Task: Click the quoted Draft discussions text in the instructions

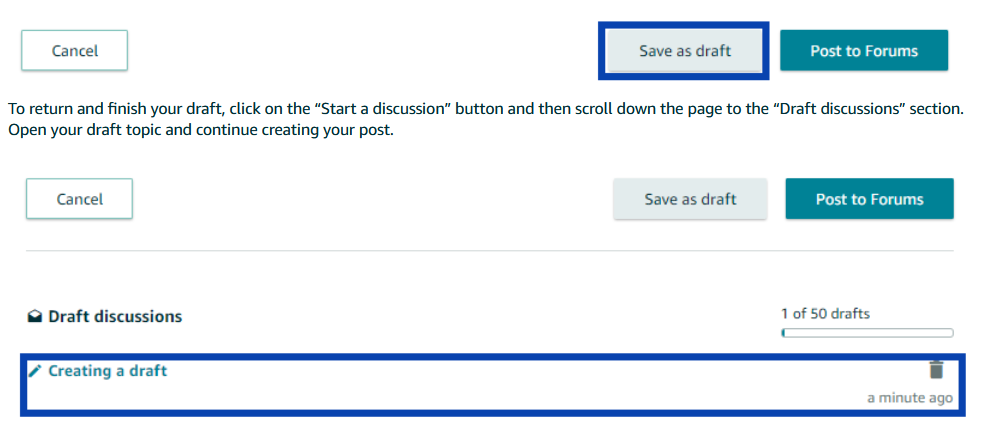Action: pyautogui.click(x=850, y=108)
